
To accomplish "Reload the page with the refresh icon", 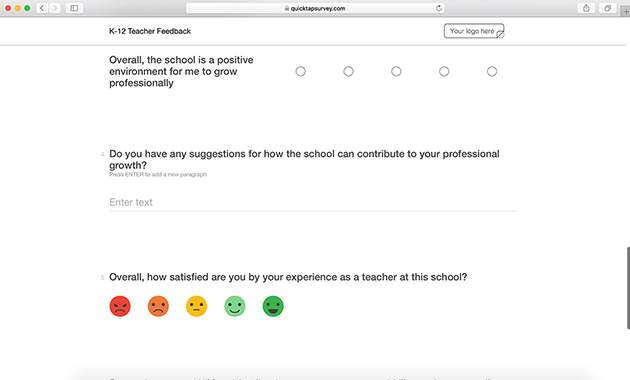I will pos(439,8).
